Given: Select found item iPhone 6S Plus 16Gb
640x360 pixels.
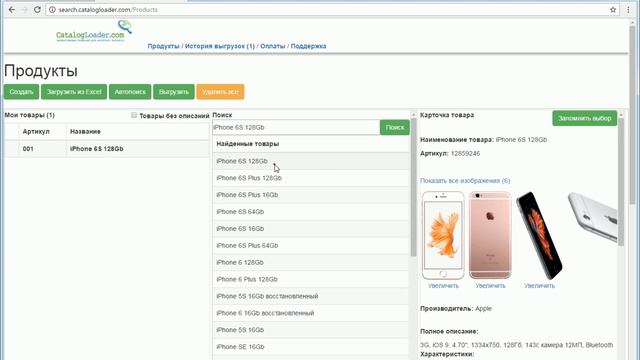Looking at the screenshot, I should point(310,195).
